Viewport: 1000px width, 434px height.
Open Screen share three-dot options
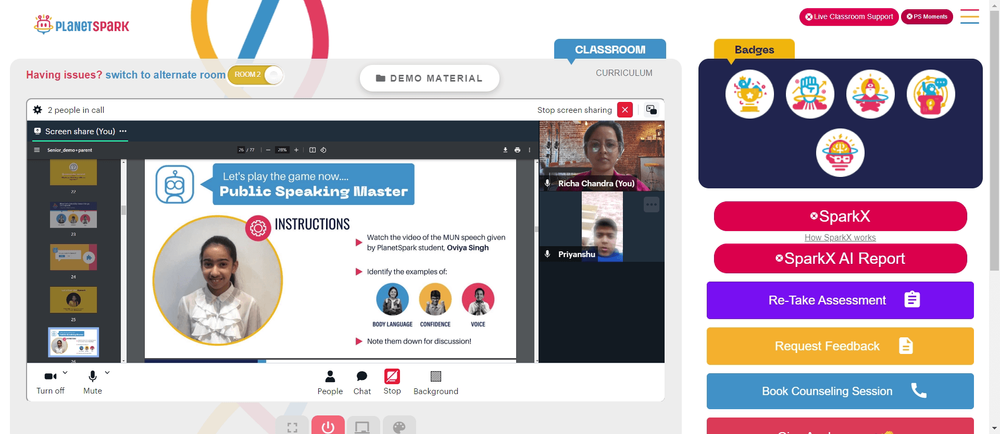(x=123, y=131)
